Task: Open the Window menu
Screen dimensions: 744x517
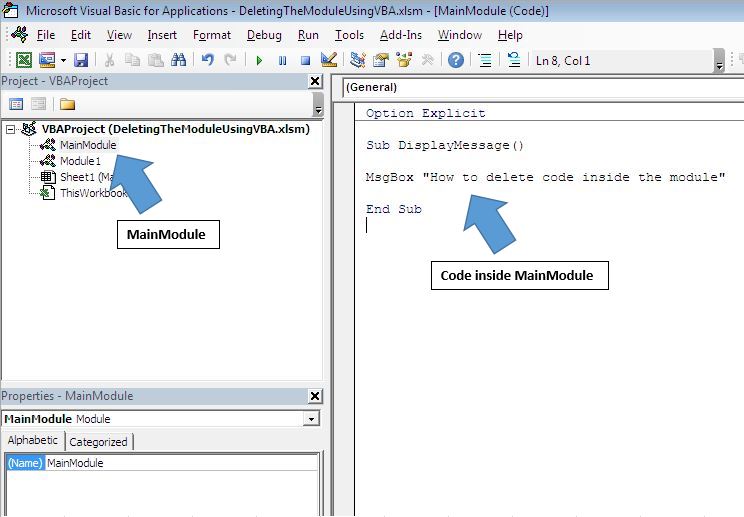Action: (x=459, y=35)
